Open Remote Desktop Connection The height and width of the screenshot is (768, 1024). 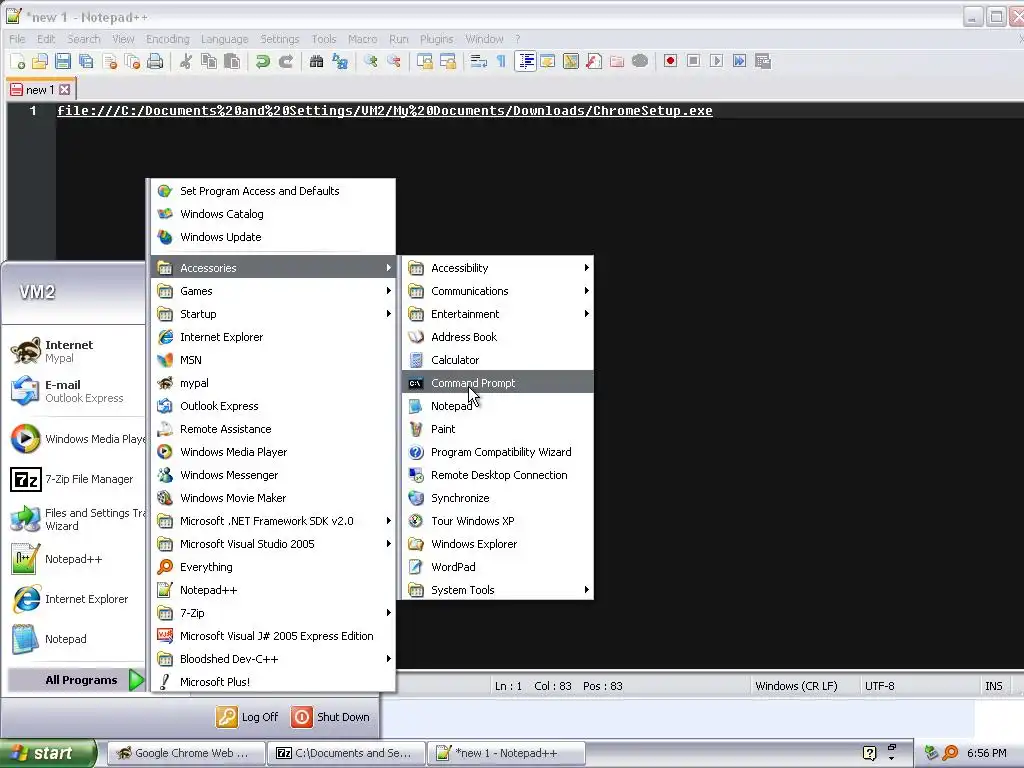point(498,475)
